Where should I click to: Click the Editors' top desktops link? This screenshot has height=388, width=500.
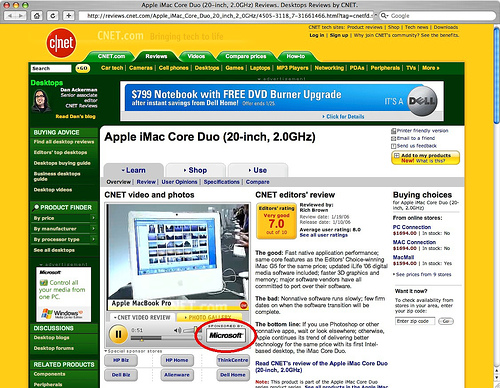click(60, 152)
